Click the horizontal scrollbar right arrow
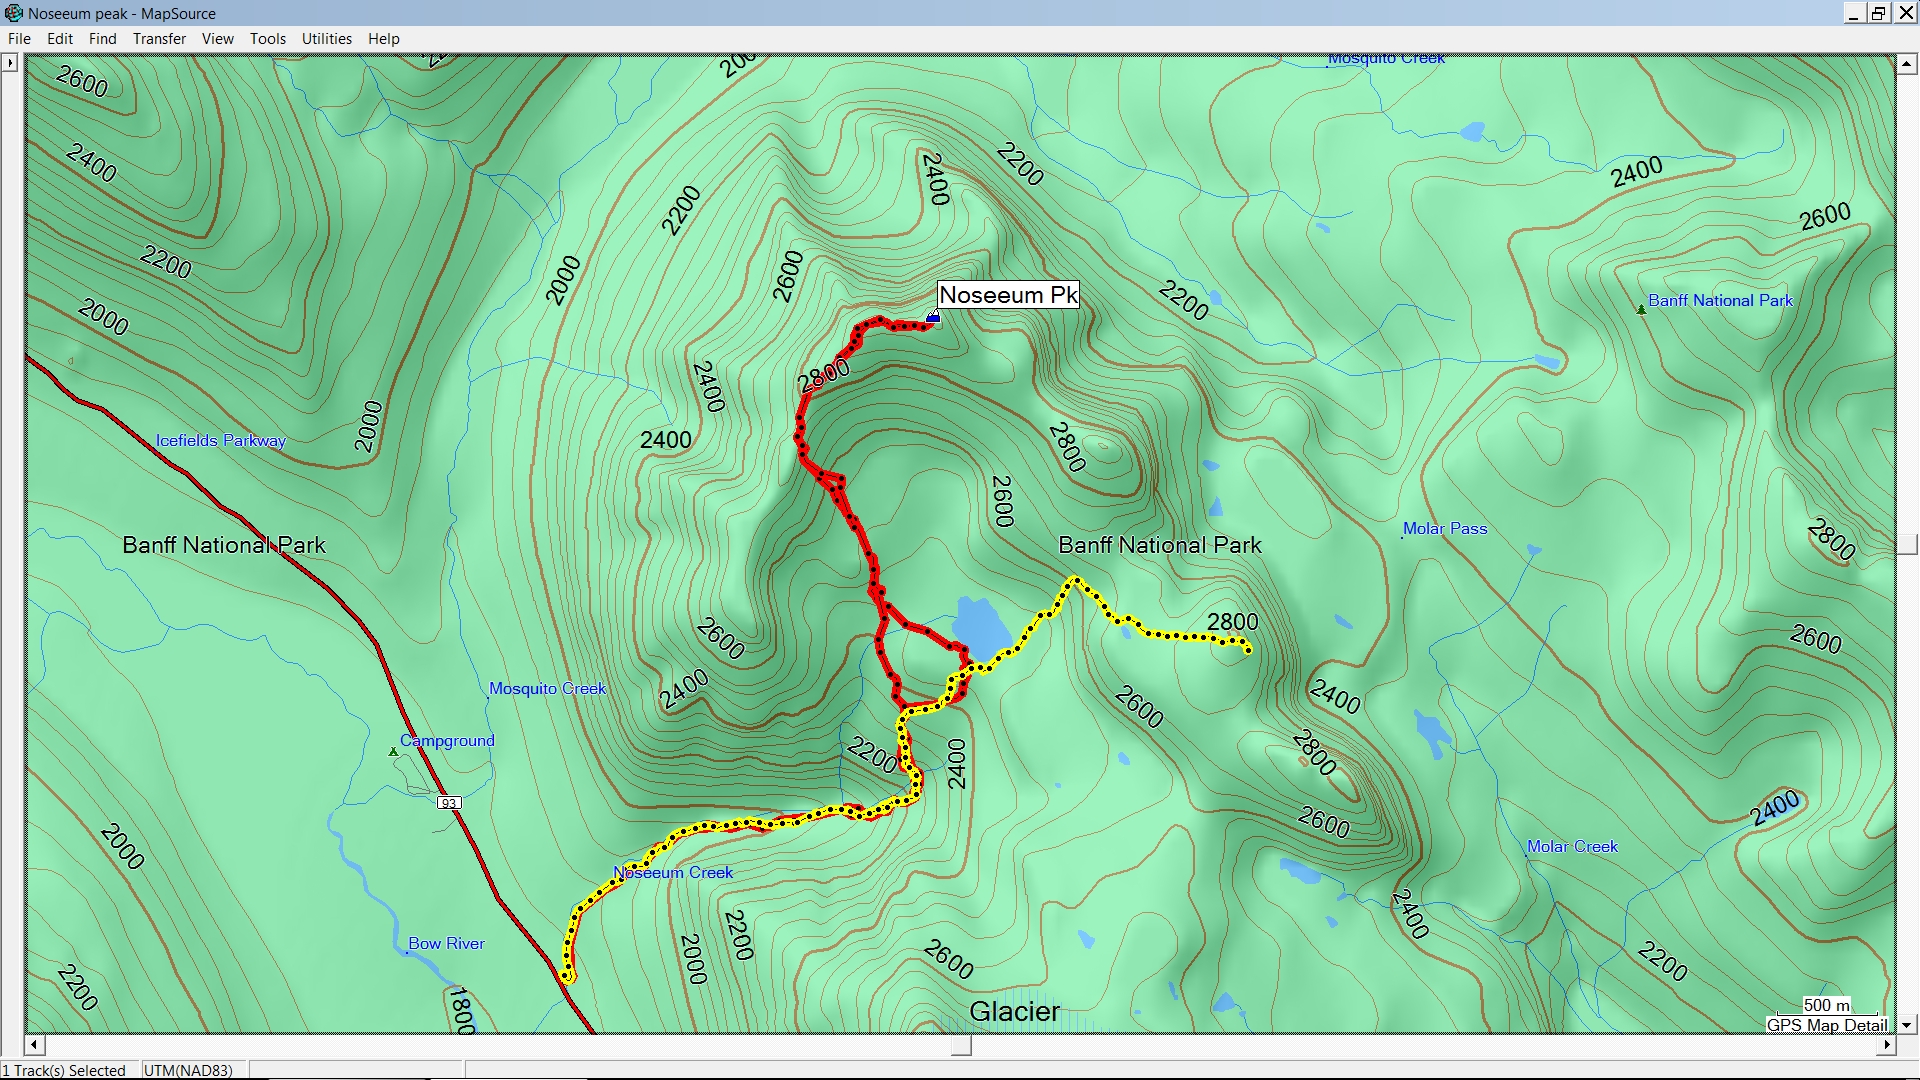The width and height of the screenshot is (1920, 1080). pyautogui.click(x=1887, y=1045)
